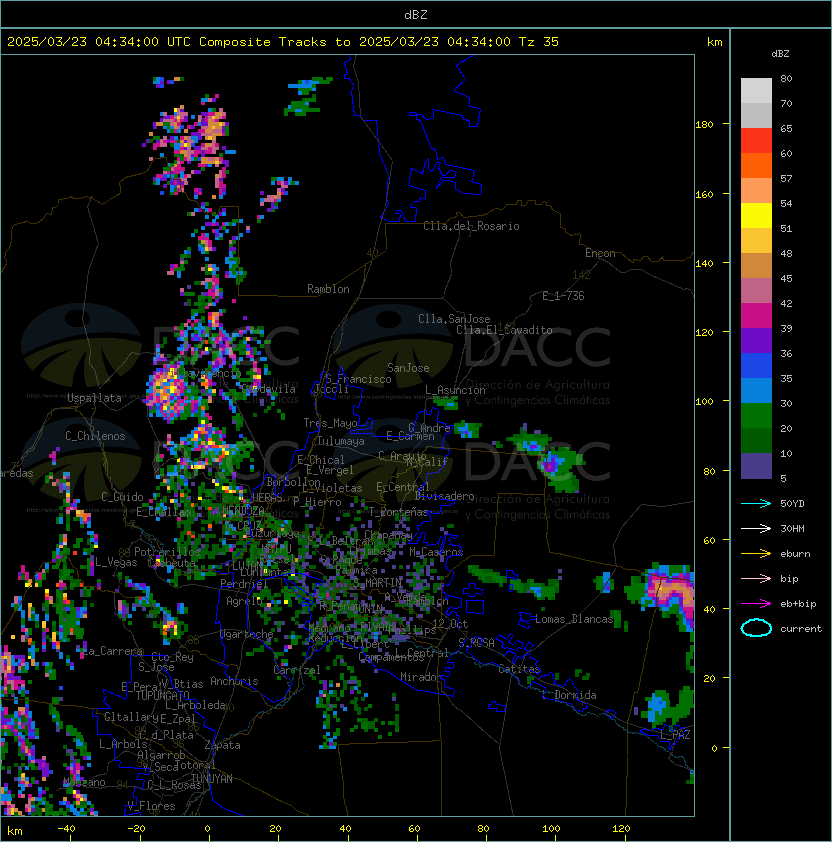Pick the bright yellow legend swatch
Viewport: 832px width, 842px height.
point(756,215)
